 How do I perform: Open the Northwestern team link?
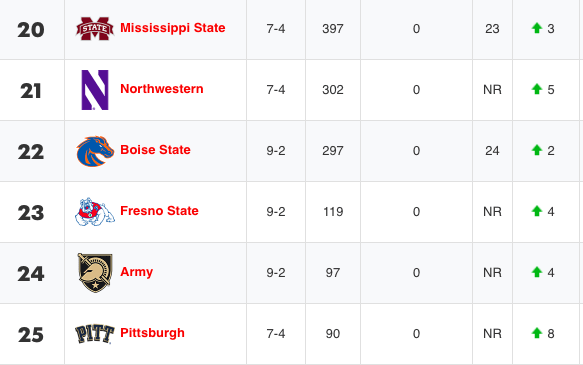(162, 89)
